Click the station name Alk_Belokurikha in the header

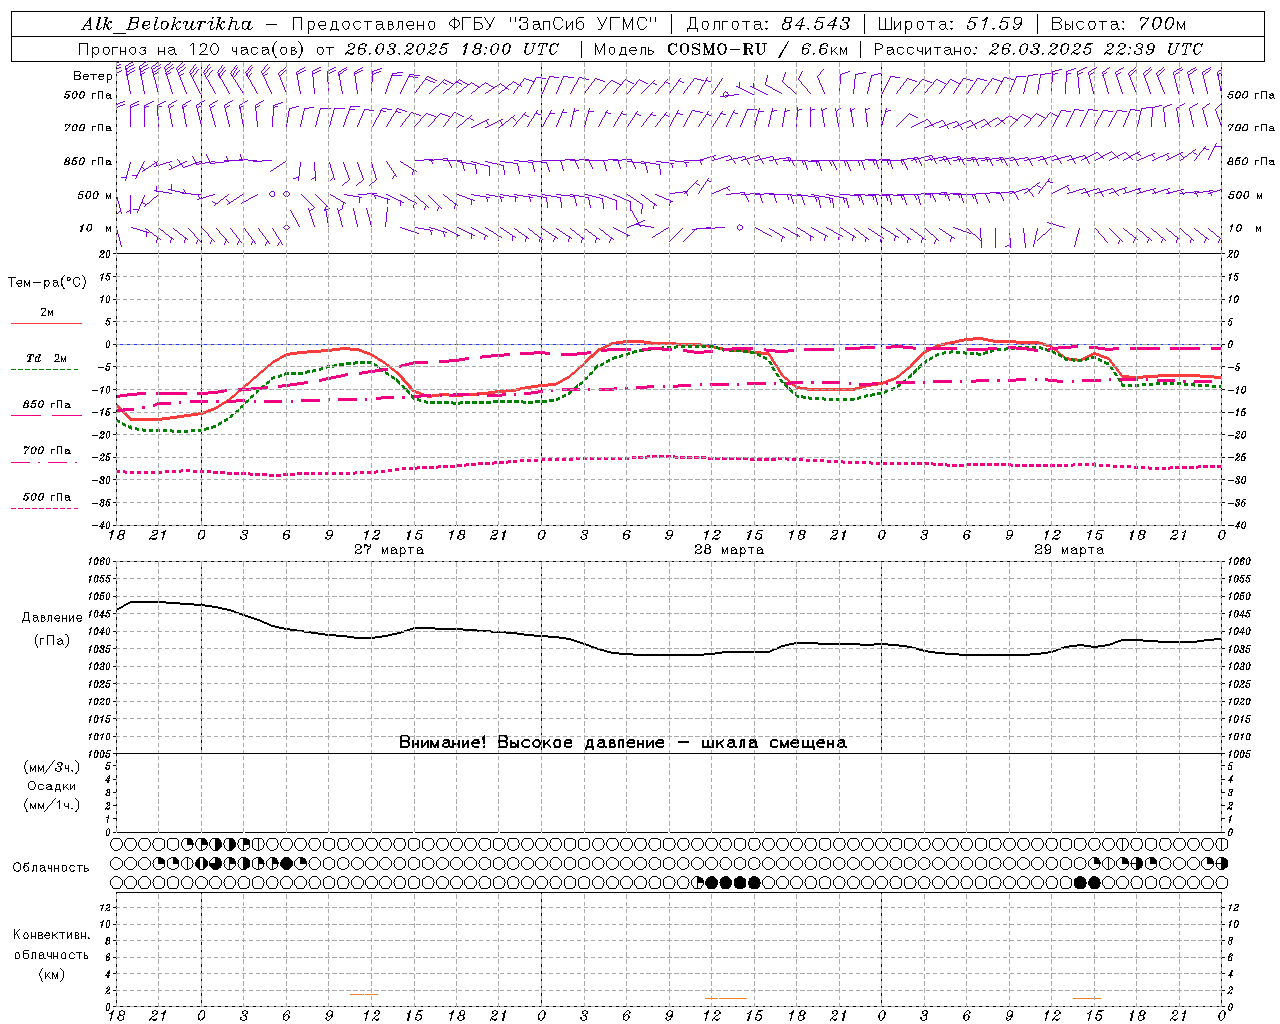pos(167,24)
